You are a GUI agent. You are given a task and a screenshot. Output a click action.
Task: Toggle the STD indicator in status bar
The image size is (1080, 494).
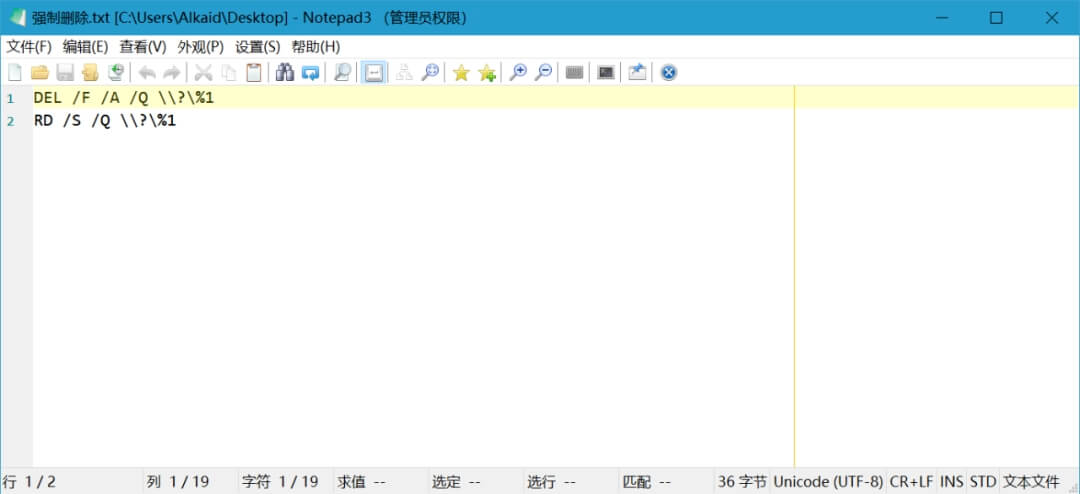(x=983, y=482)
